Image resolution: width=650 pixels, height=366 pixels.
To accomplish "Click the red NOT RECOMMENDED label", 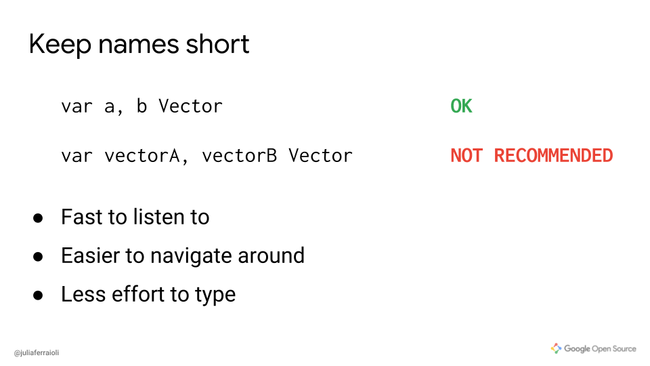I will click(531, 156).
